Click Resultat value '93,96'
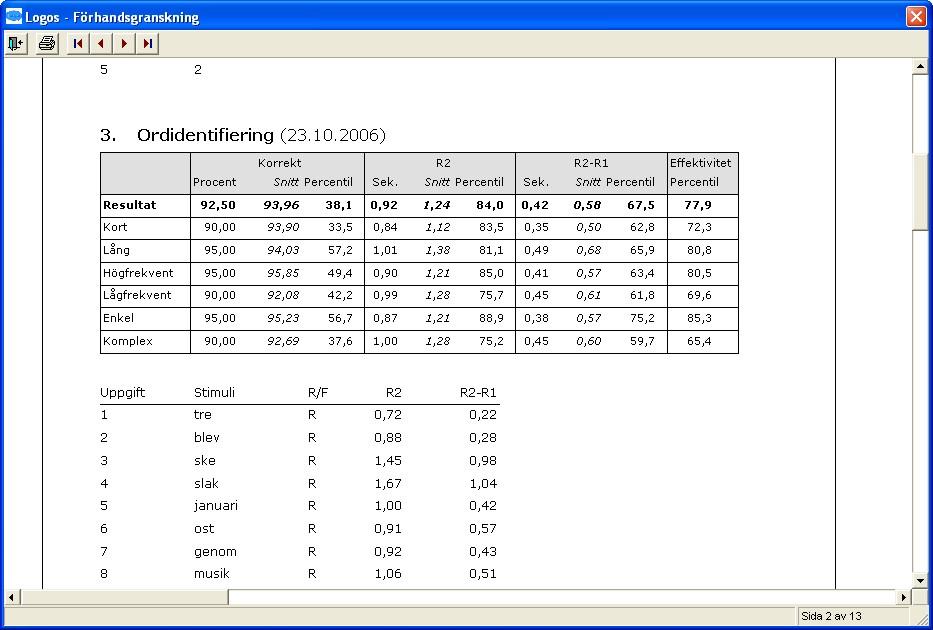This screenshot has height=630, width=933. pyautogui.click(x=281, y=205)
